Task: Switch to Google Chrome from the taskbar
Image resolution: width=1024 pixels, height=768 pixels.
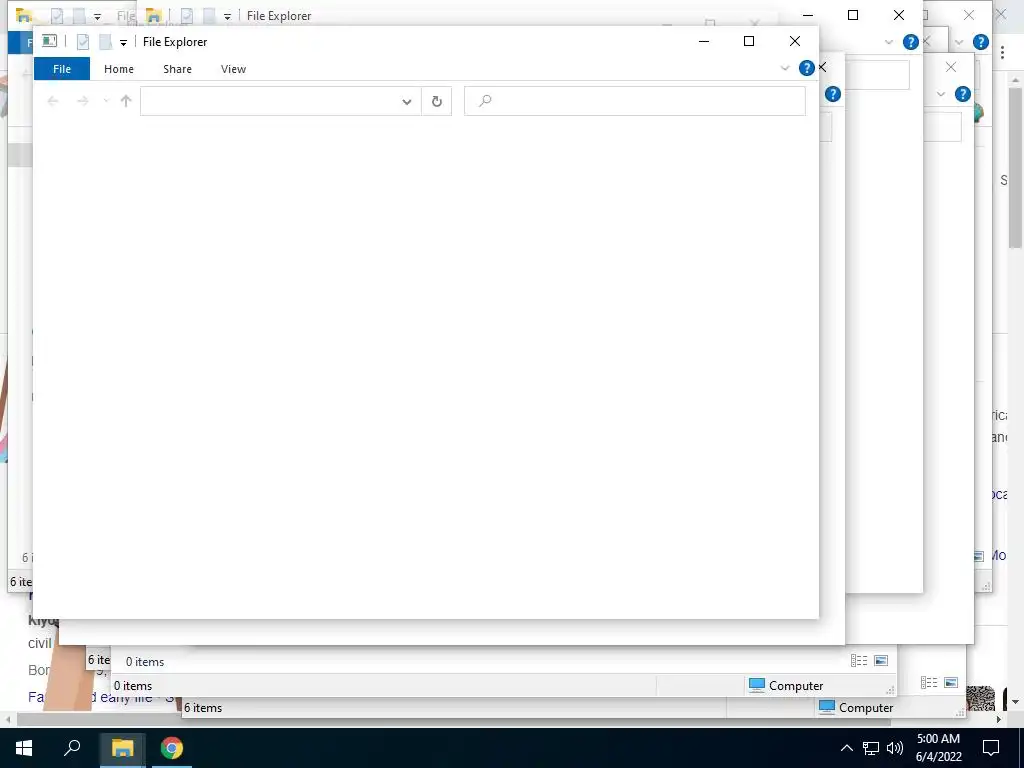Action: coord(172,748)
